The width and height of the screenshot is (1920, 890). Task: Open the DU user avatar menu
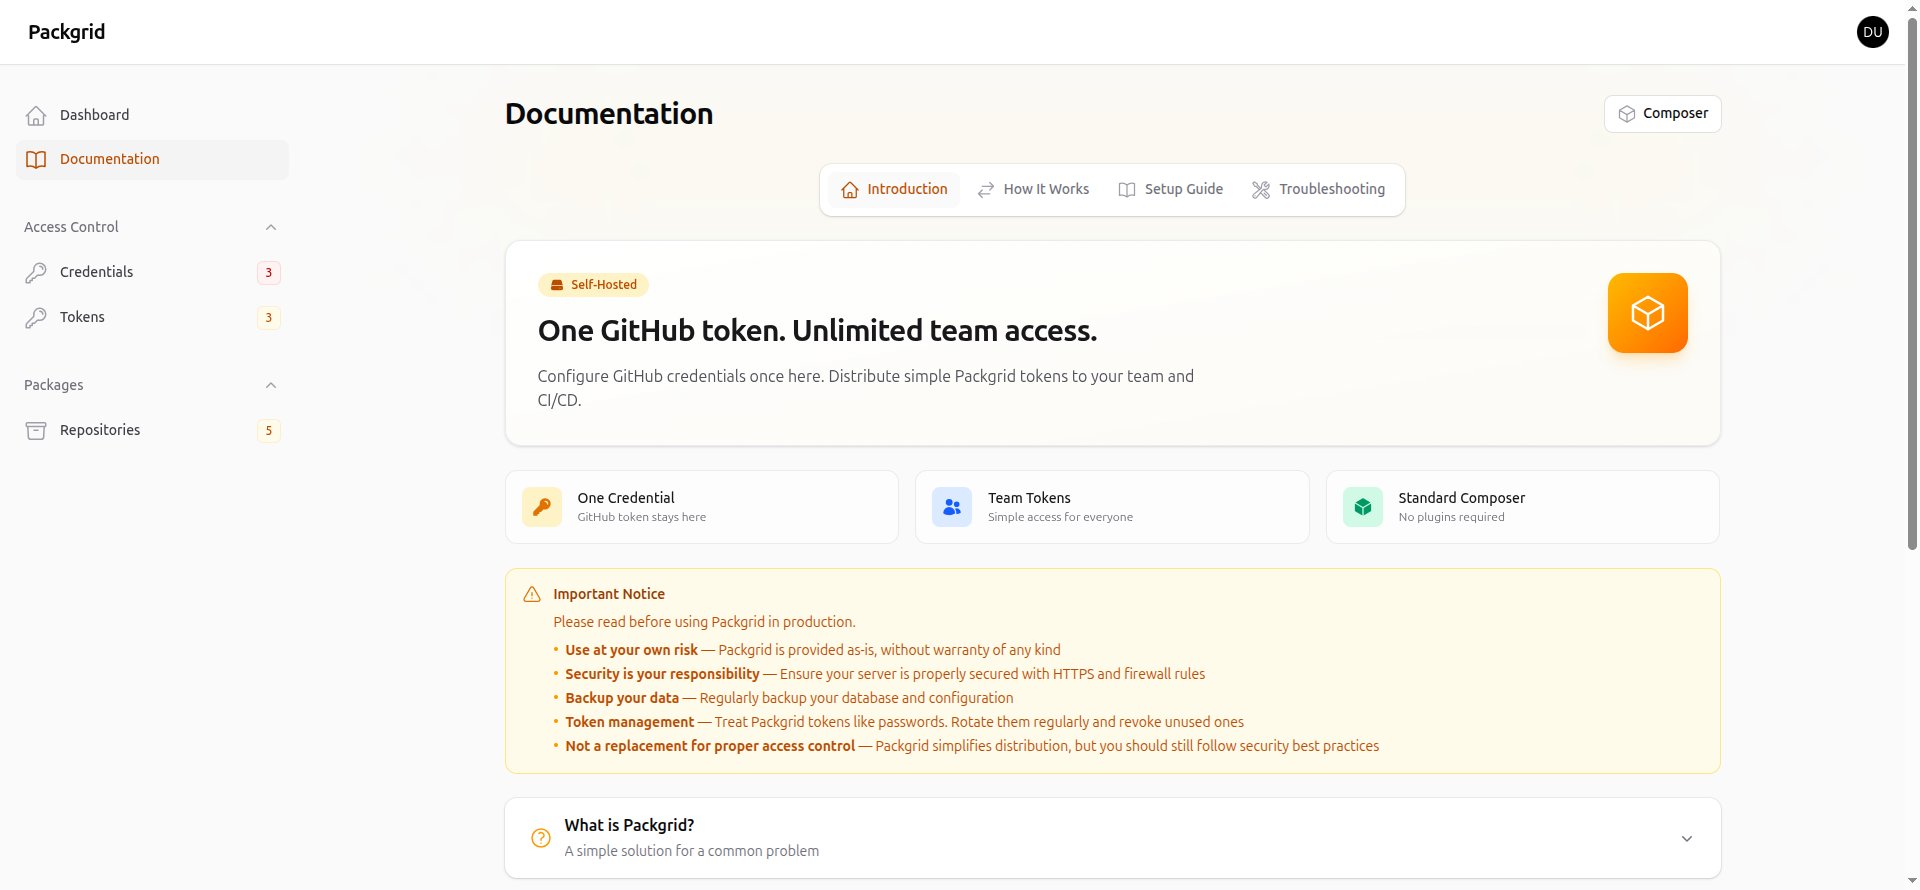click(x=1873, y=32)
